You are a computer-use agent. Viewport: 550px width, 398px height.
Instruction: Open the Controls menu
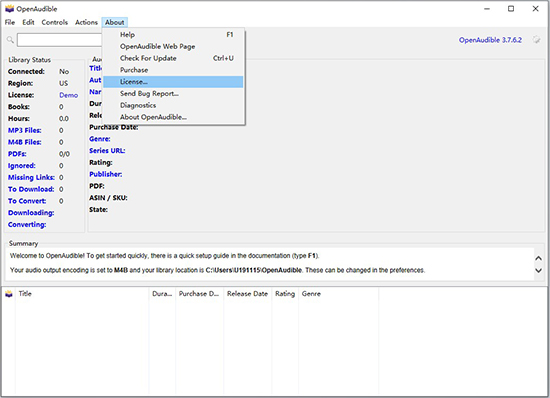click(x=55, y=22)
